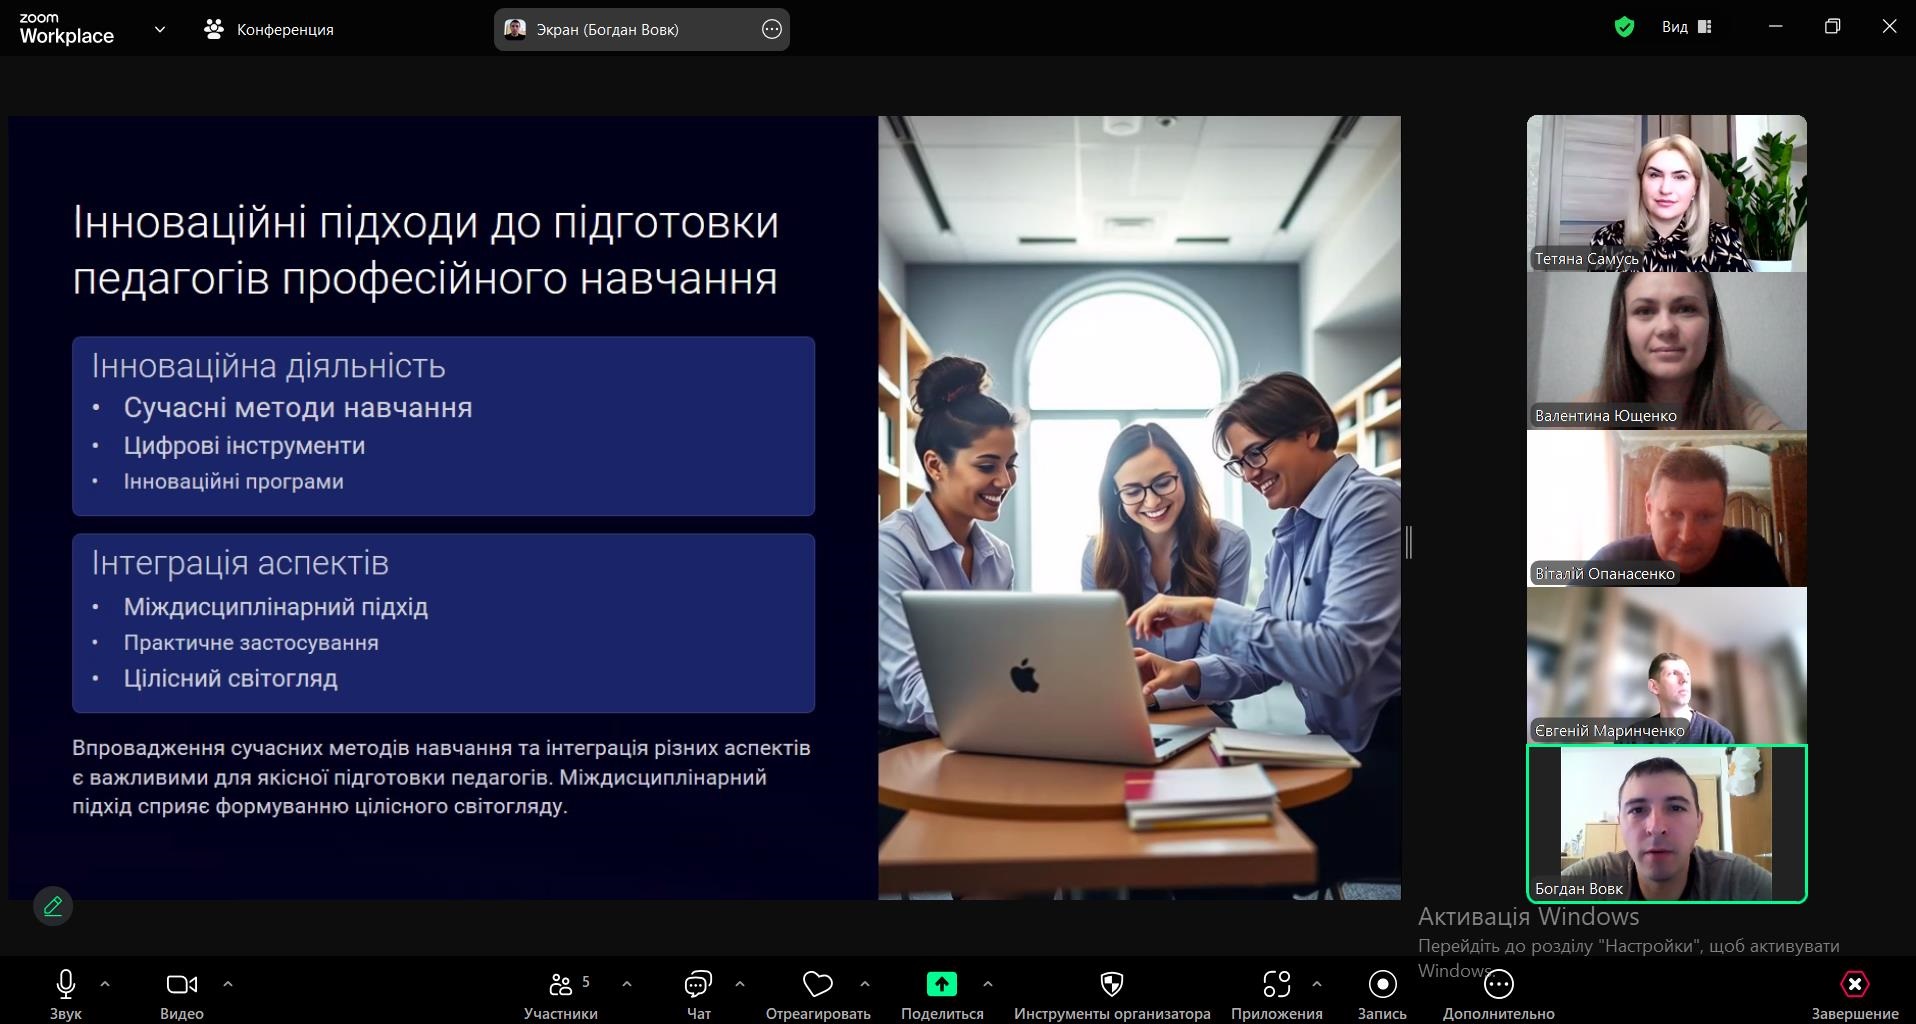Open the Вид layout menu

click(x=1686, y=27)
